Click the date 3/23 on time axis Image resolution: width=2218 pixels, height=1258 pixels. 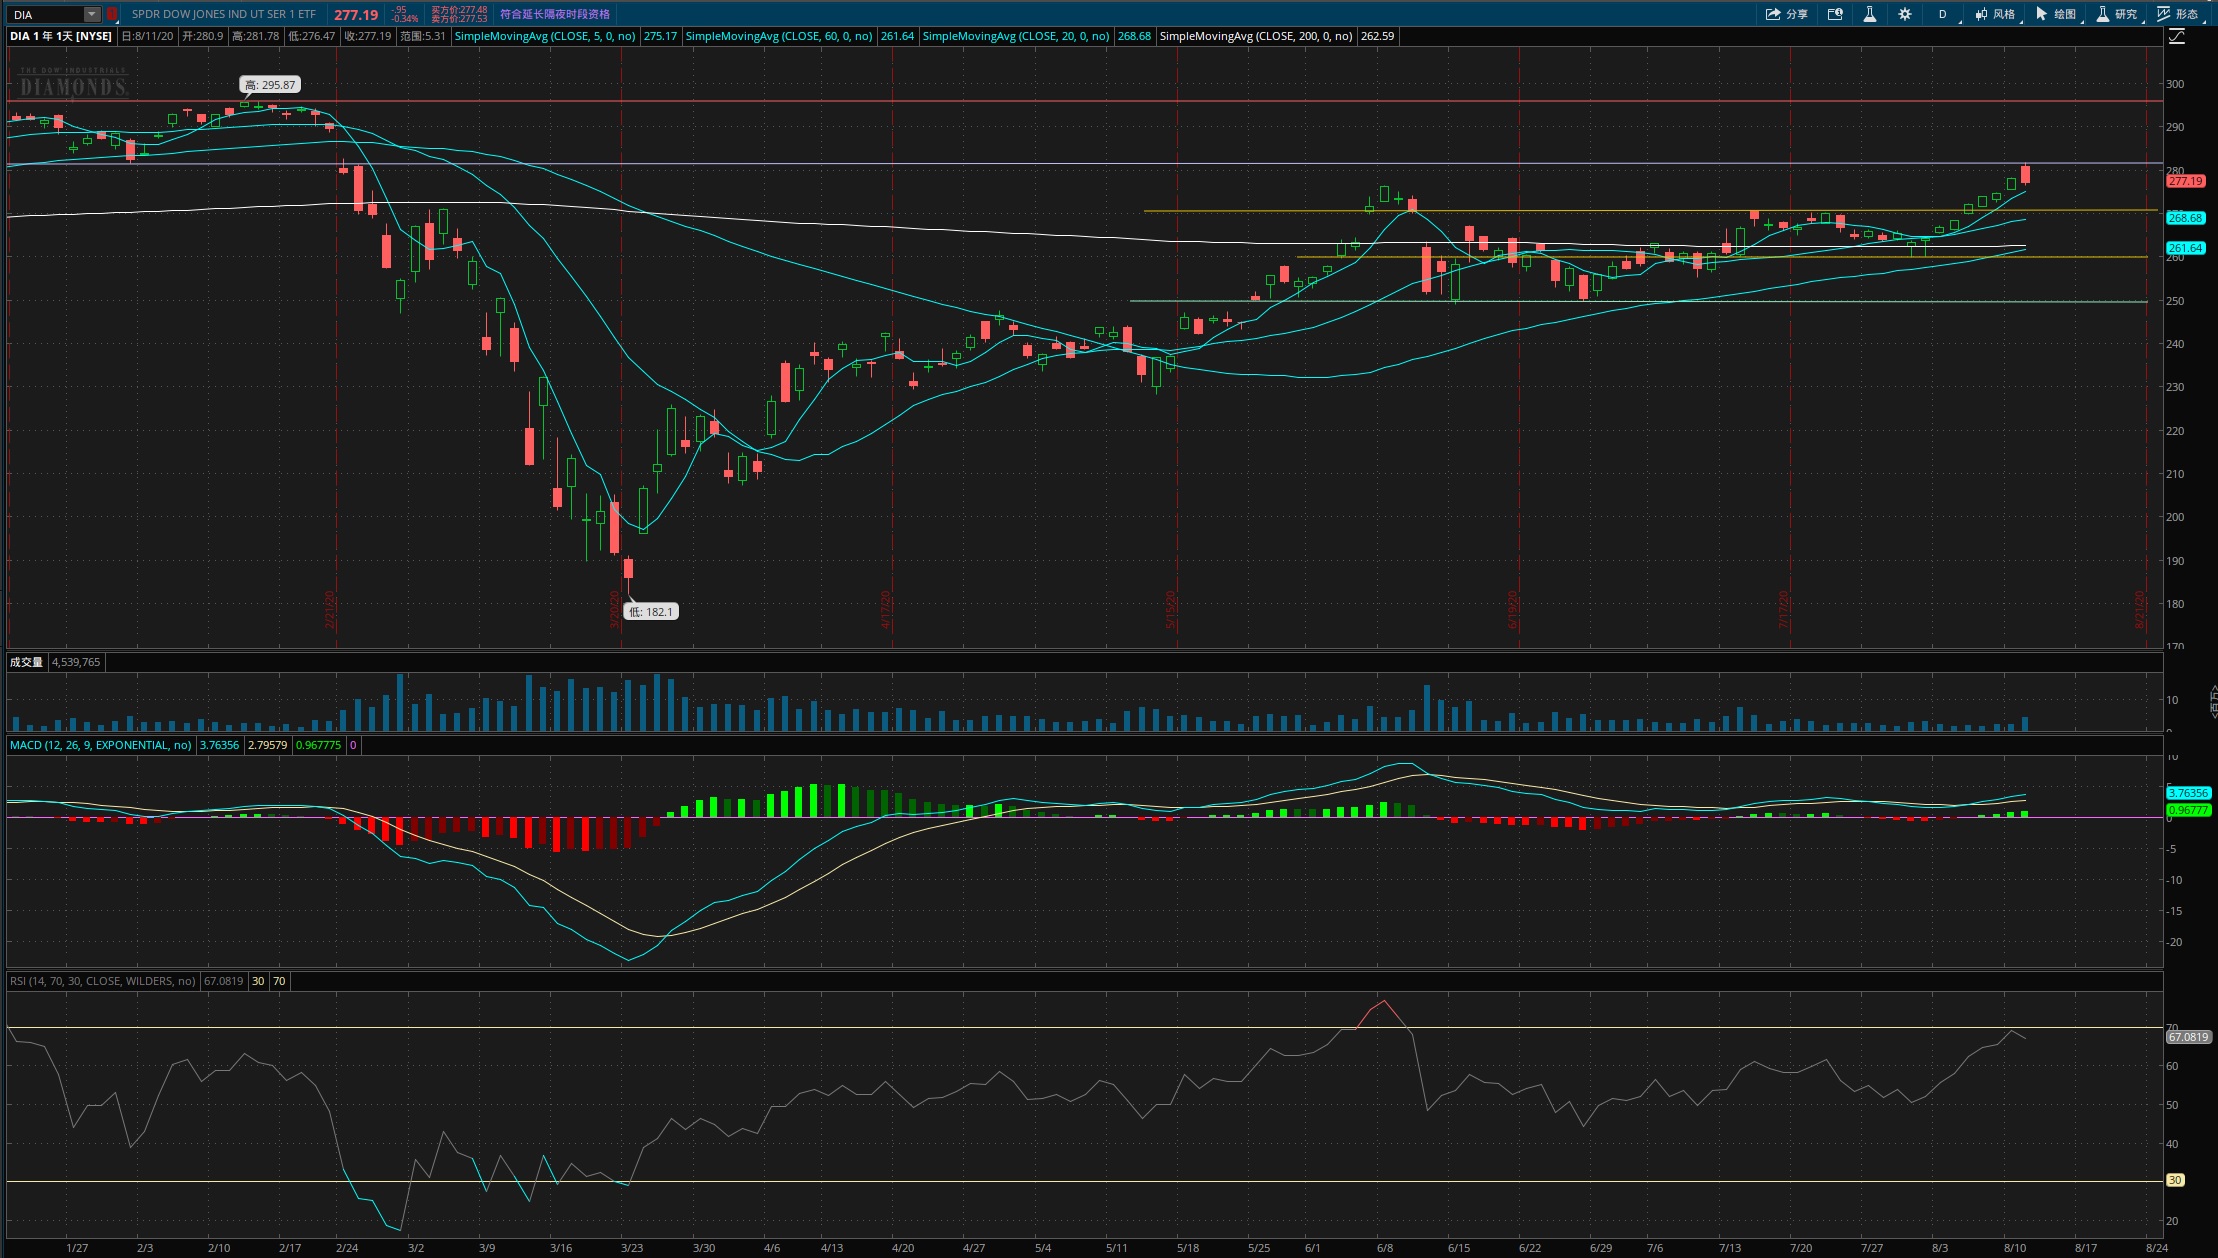click(x=632, y=1248)
